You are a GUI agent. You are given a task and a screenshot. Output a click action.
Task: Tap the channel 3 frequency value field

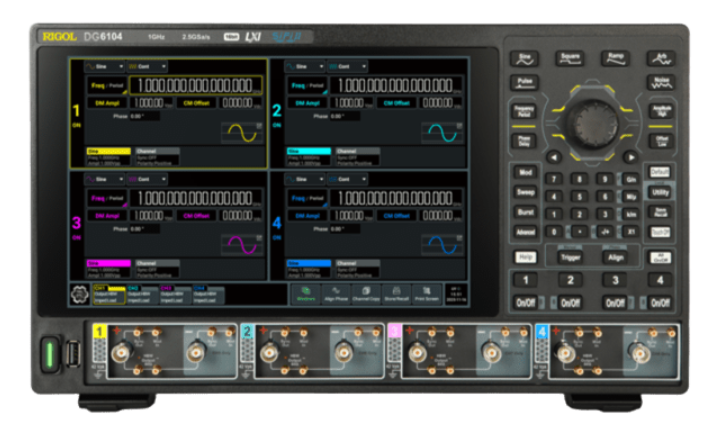[196, 198]
